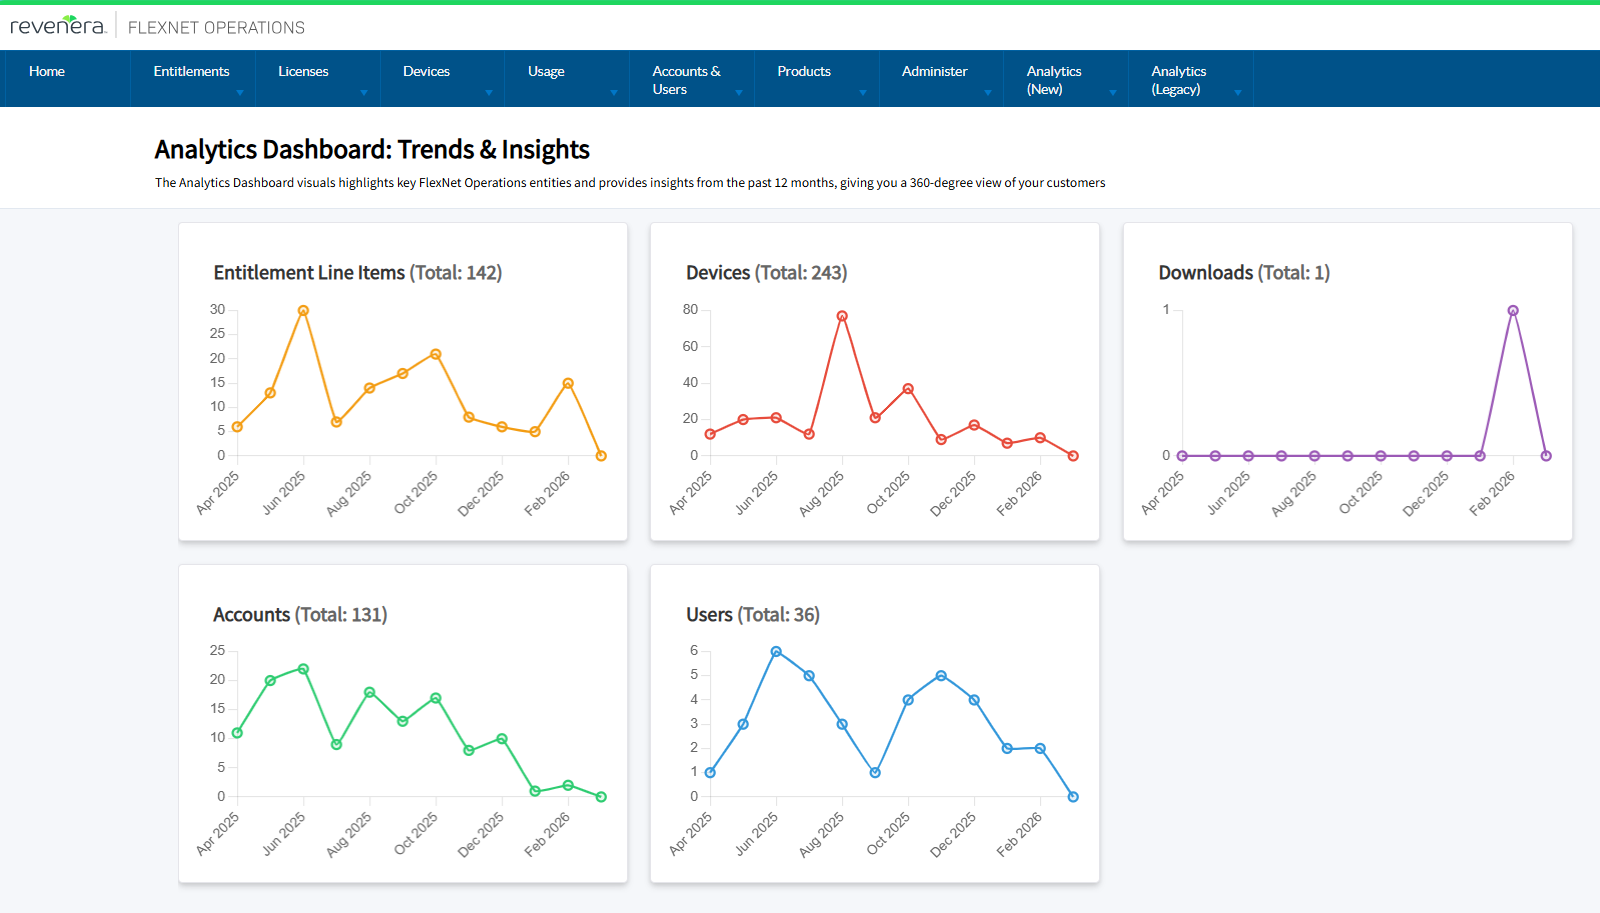Expand the Usage menu chevron

coord(613,93)
